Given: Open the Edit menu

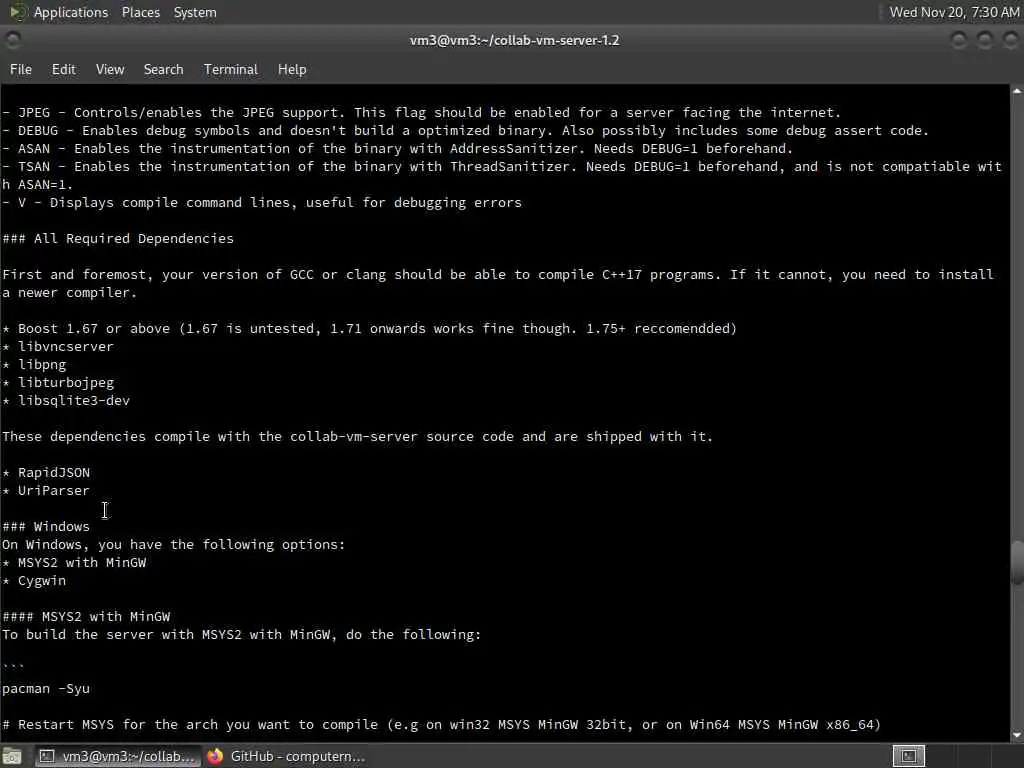Looking at the screenshot, I should click(63, 69).
